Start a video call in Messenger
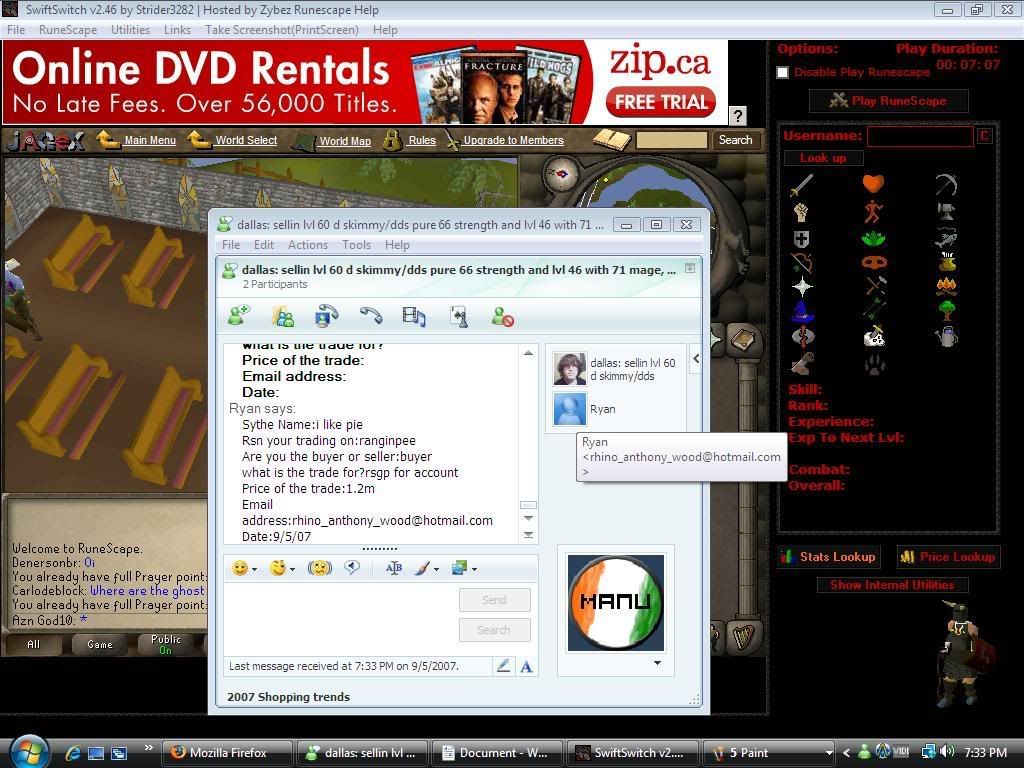Image resolution: width=1024 pixels, height=768 pixels. click(327, 316)
